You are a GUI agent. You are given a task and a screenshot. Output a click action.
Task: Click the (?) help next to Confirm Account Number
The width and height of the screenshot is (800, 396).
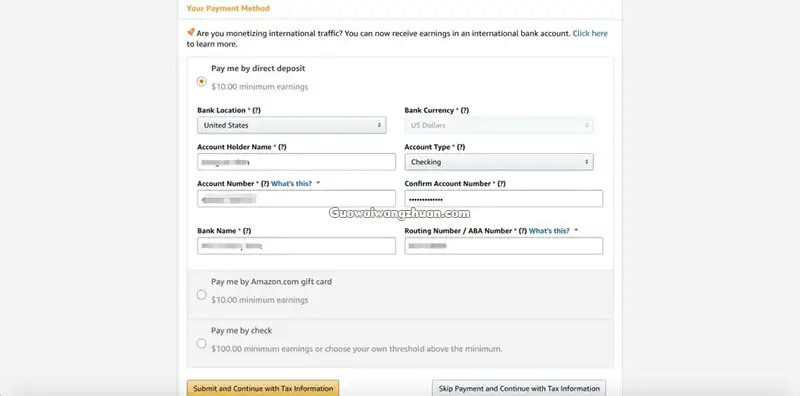(501, 184)
